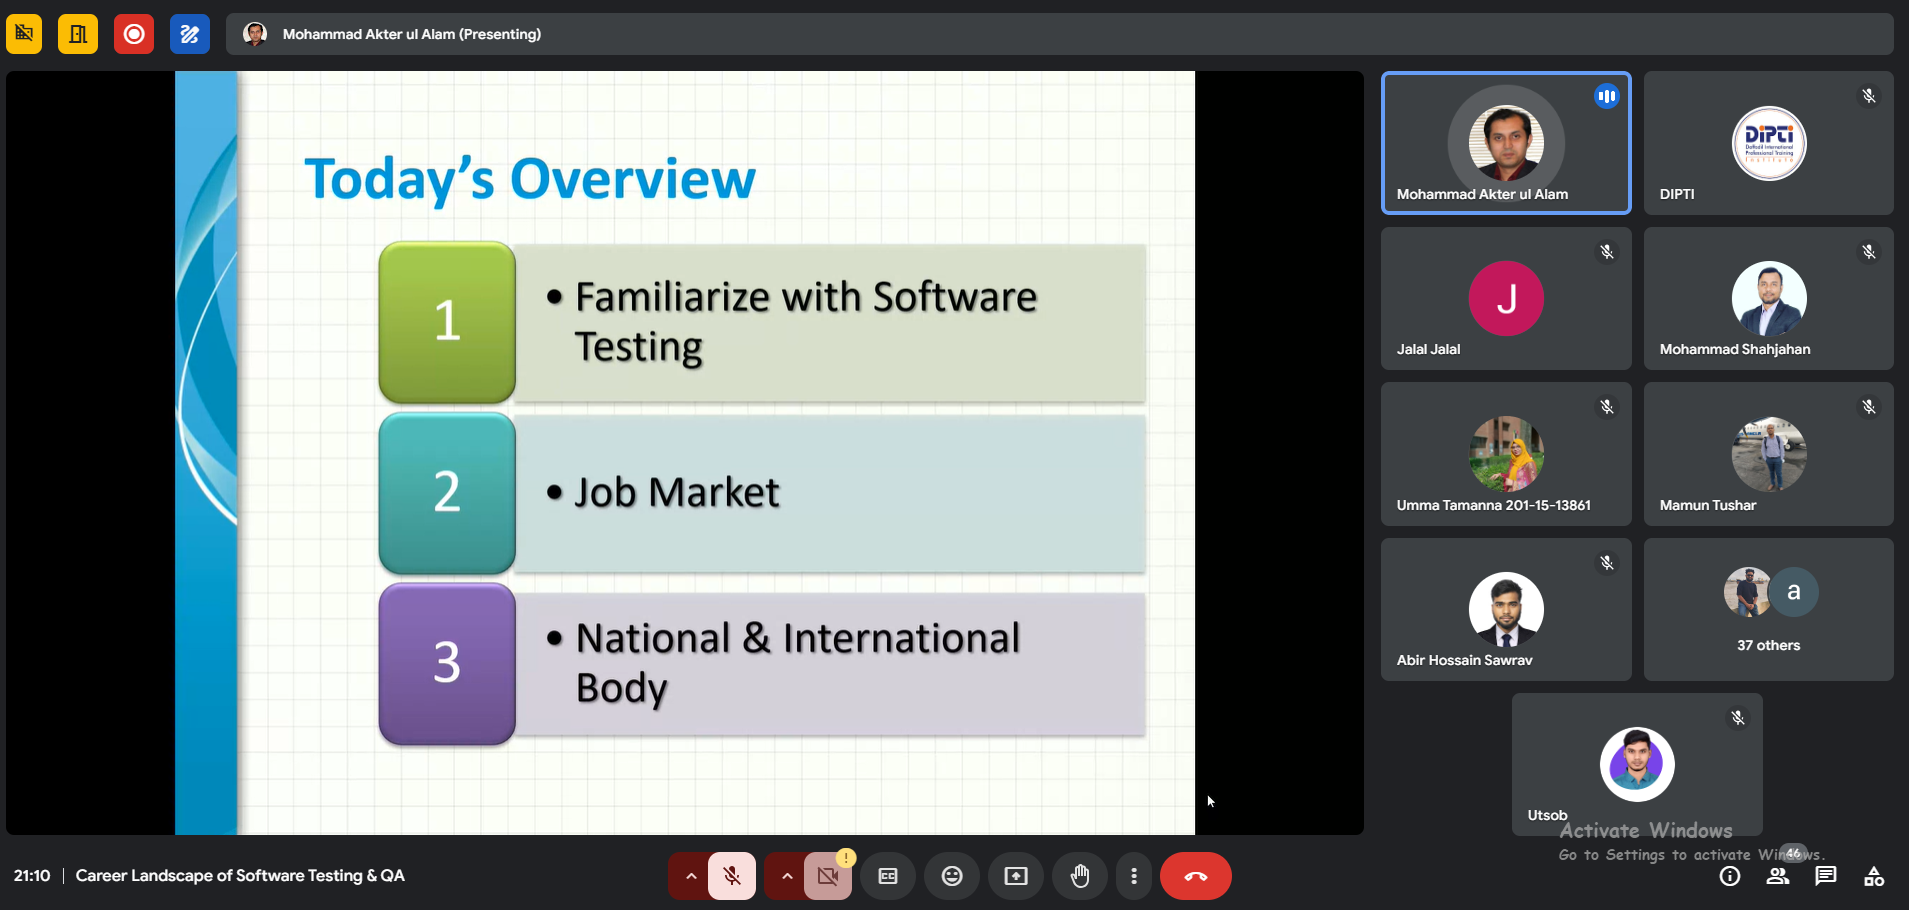
Task: Click the red record extension icon
Action: tap(133, 34)
